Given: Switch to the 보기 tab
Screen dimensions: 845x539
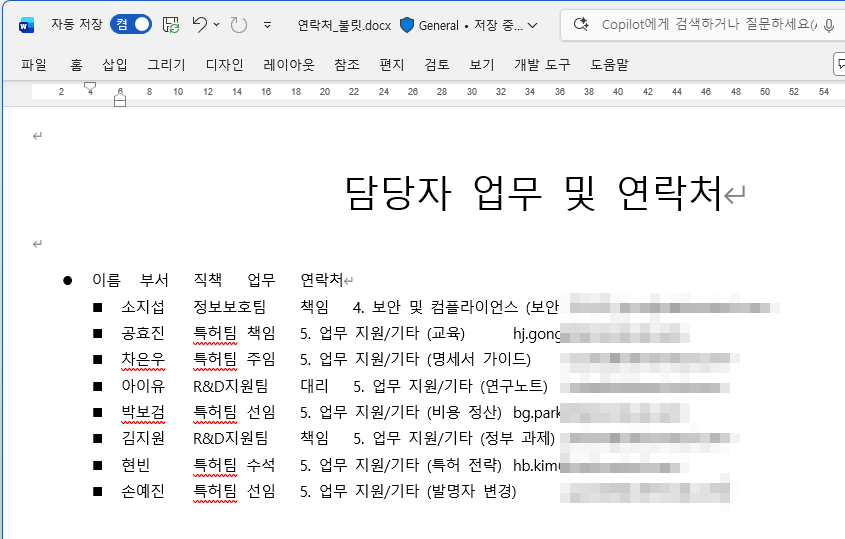Looking at the screenshot, I should [x=482, y=65].
